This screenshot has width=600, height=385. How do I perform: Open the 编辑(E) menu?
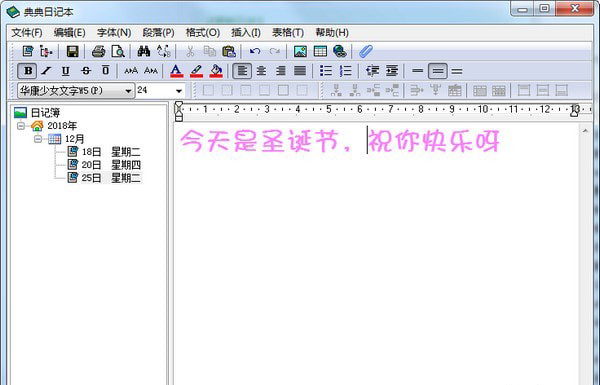pos(69,33)
